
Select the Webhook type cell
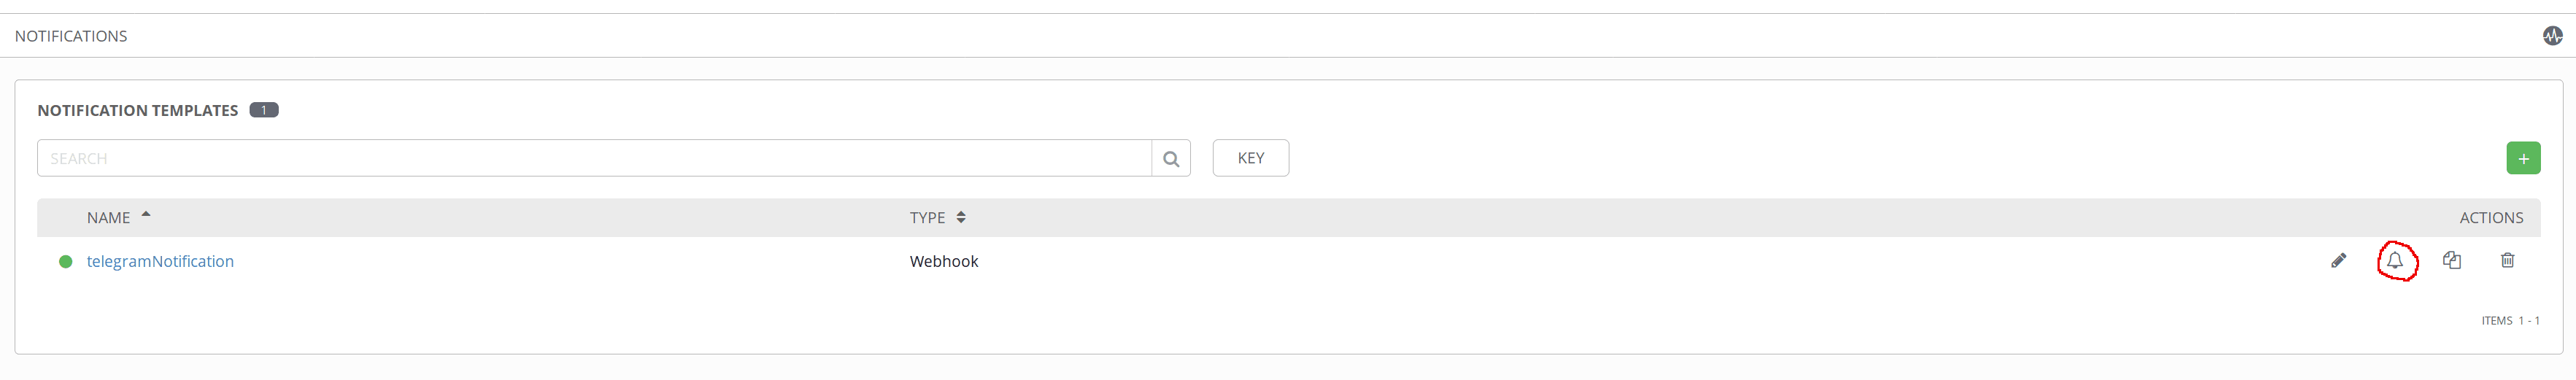tap(943, 262)
